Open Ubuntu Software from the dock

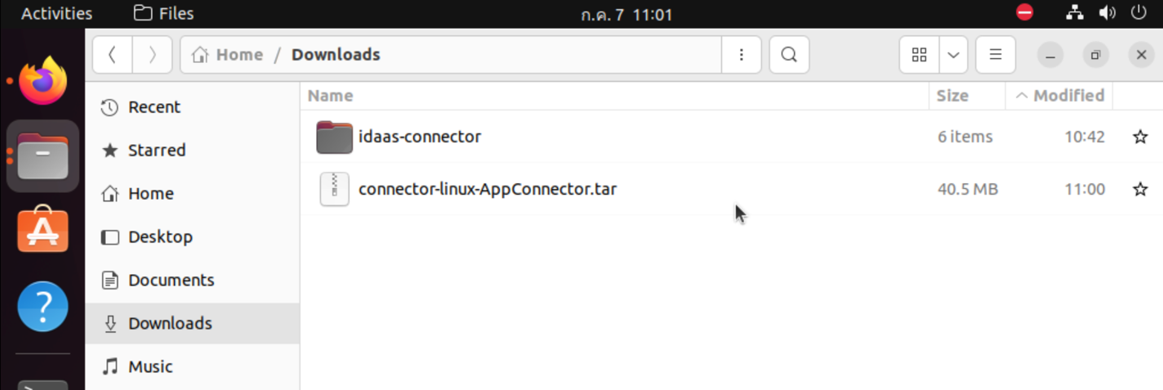pos(43,231)
